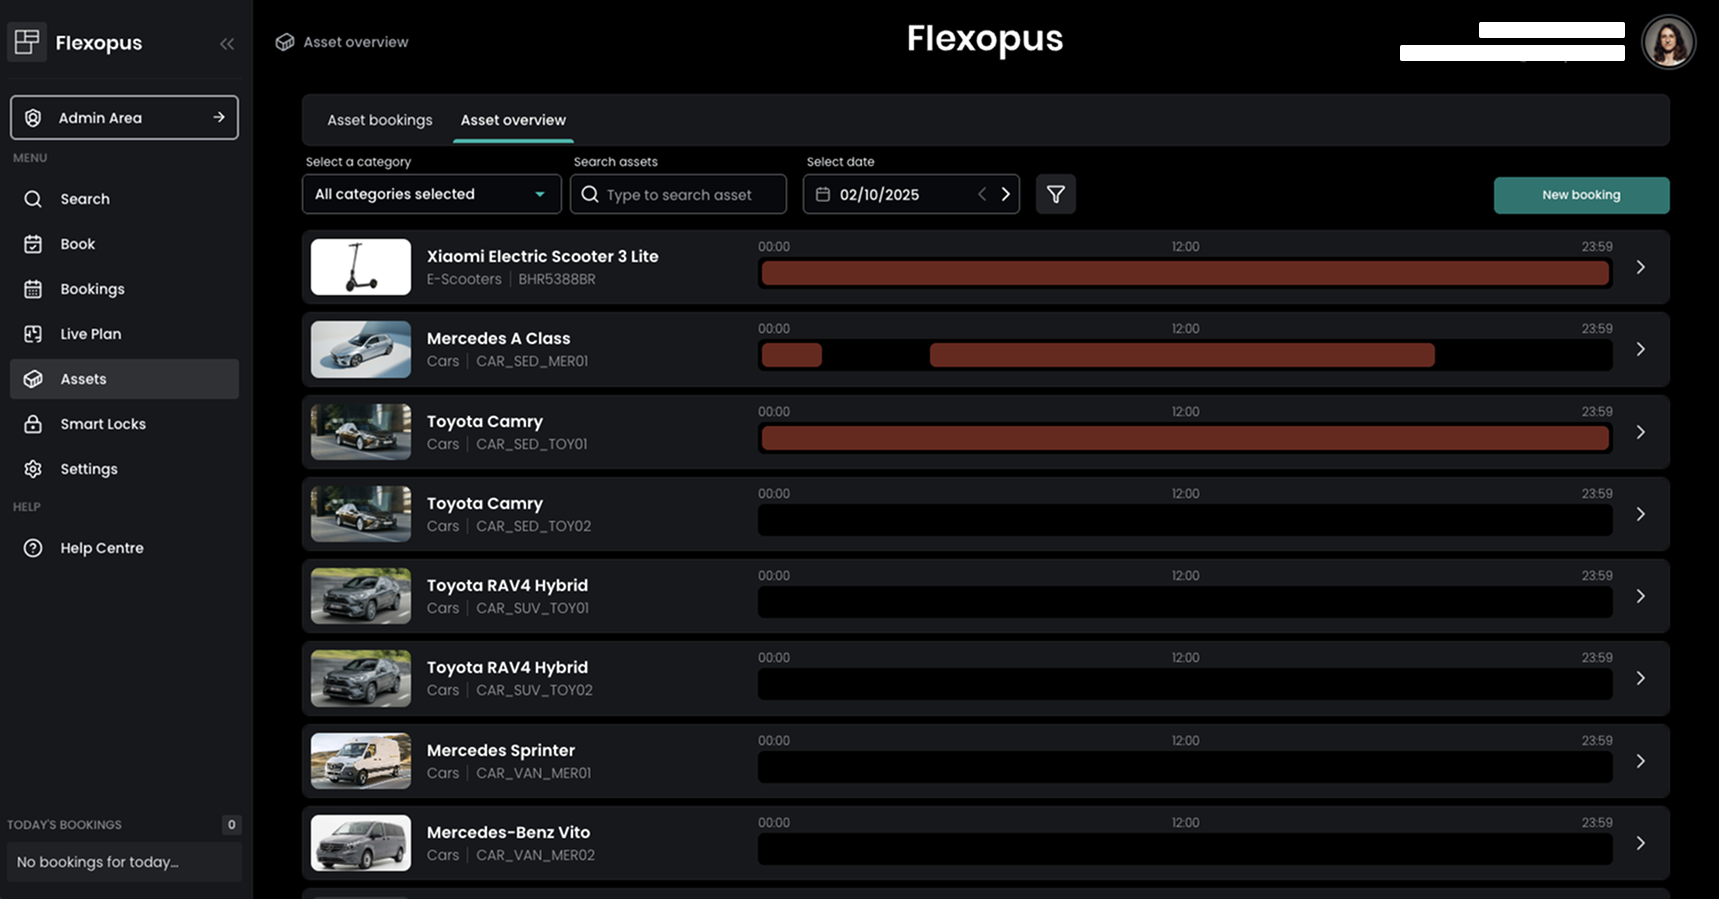Image resolution: width=1719 pixels, height=899 pixels.
Task: Open the Live Plan sidebar item
Action: pos(90,334)
